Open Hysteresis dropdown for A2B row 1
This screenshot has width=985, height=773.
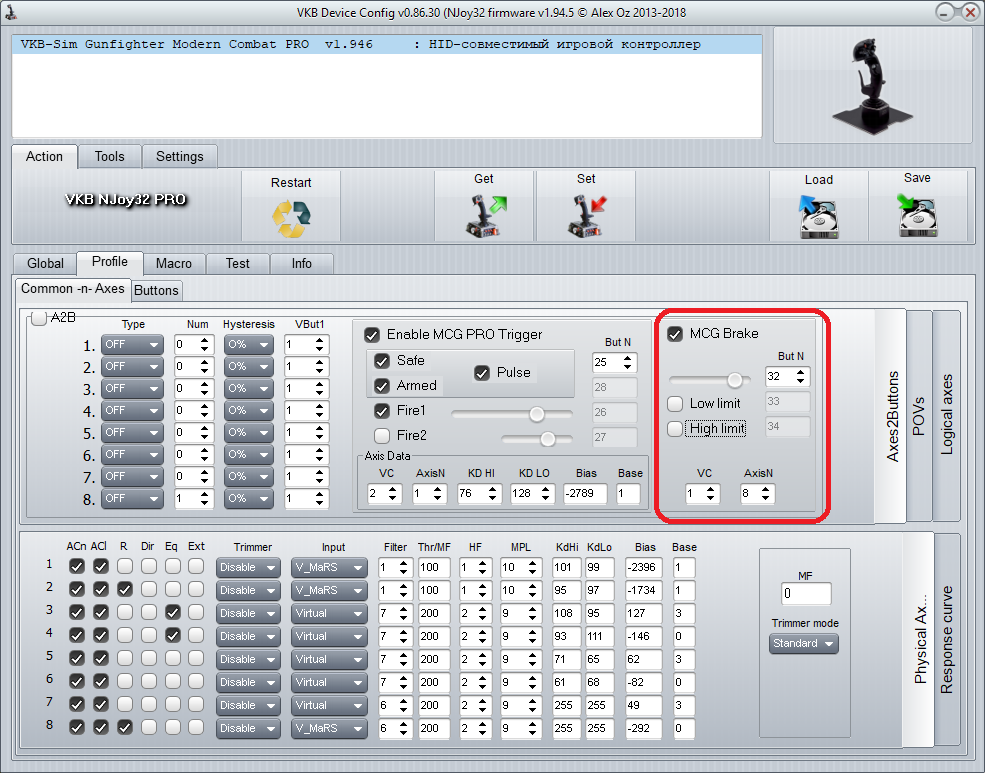pos(249,345)
